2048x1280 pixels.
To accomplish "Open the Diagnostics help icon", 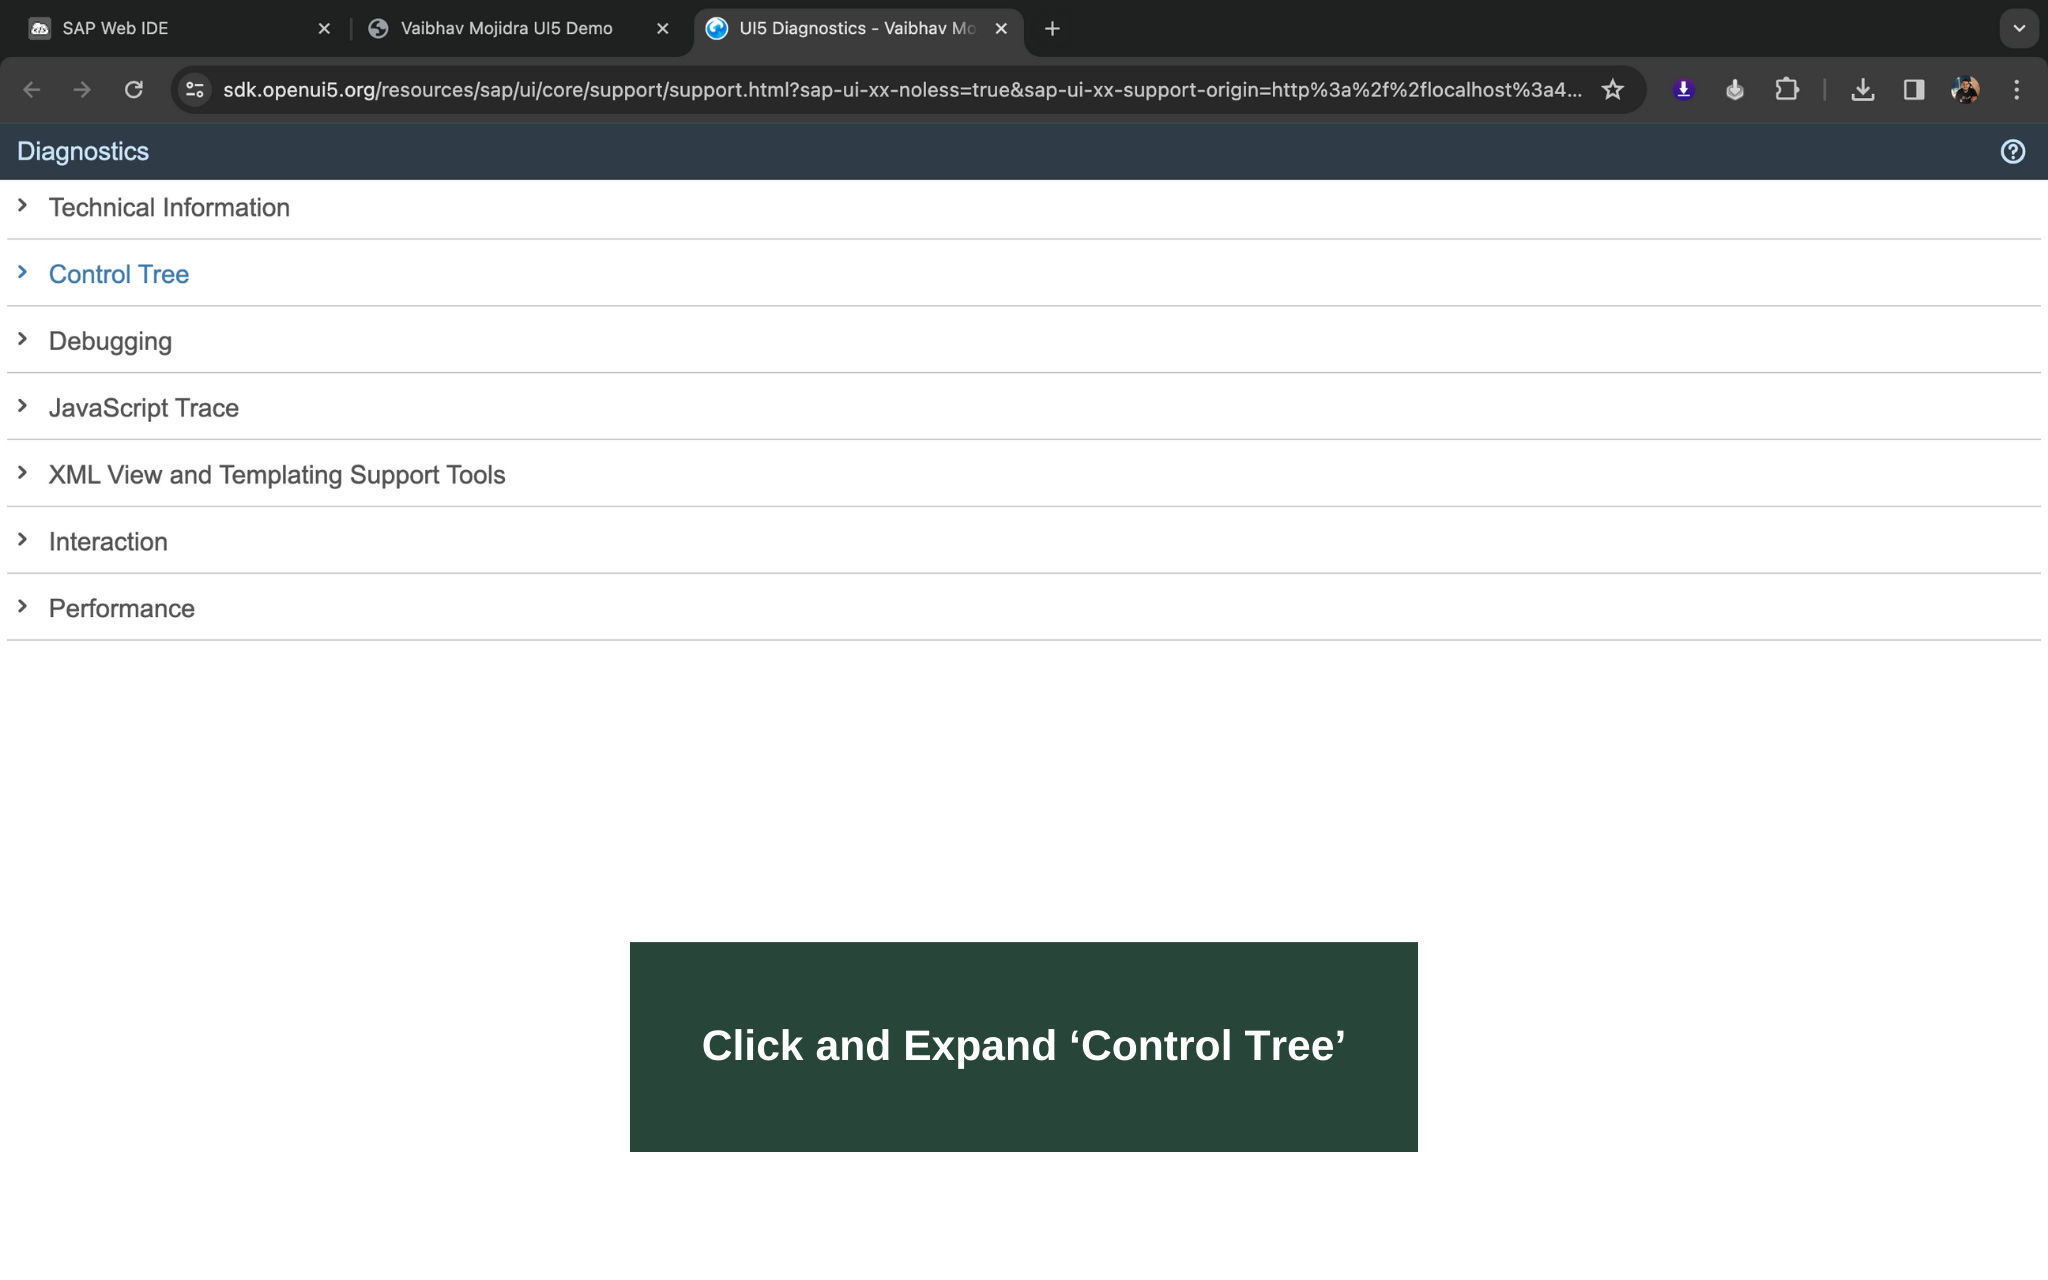I will 2012,151.
